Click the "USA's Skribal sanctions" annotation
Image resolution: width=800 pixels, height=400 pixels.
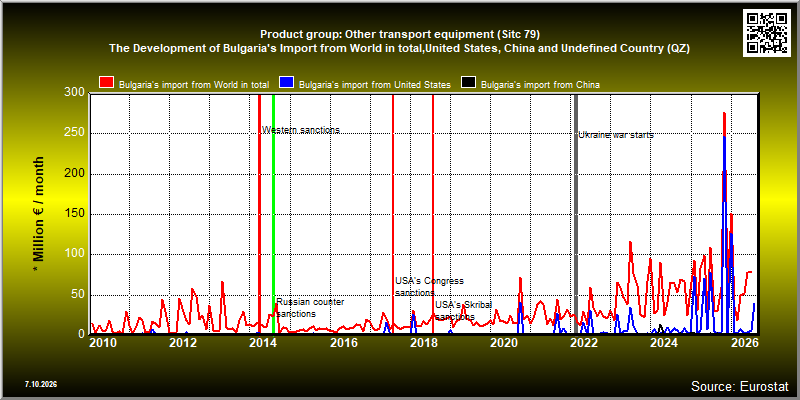click(x=464, y=311)
